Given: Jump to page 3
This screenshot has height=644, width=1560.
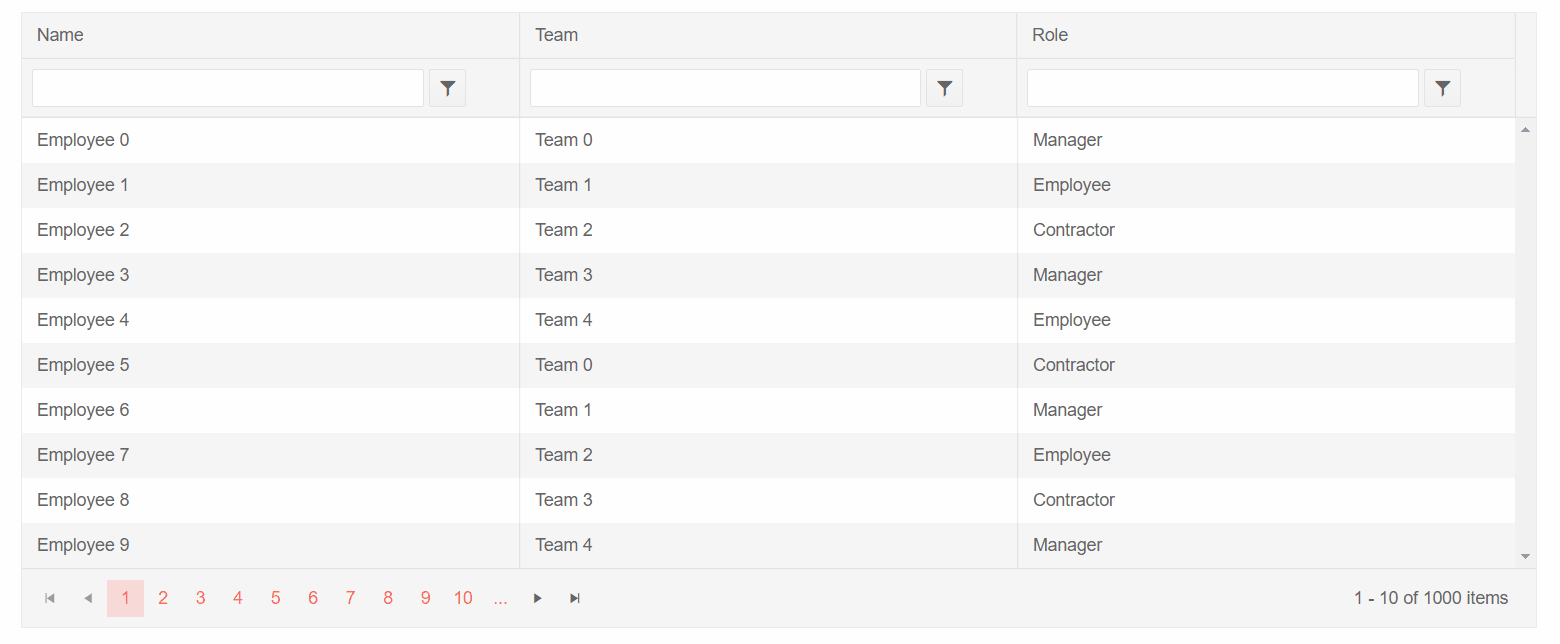Looking at the screenshot, I should point(200,598).
